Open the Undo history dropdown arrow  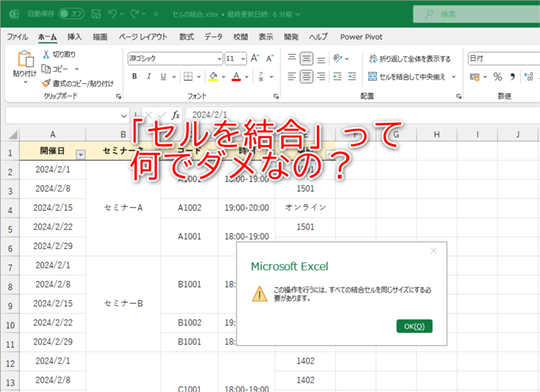(x=122, y=14)
